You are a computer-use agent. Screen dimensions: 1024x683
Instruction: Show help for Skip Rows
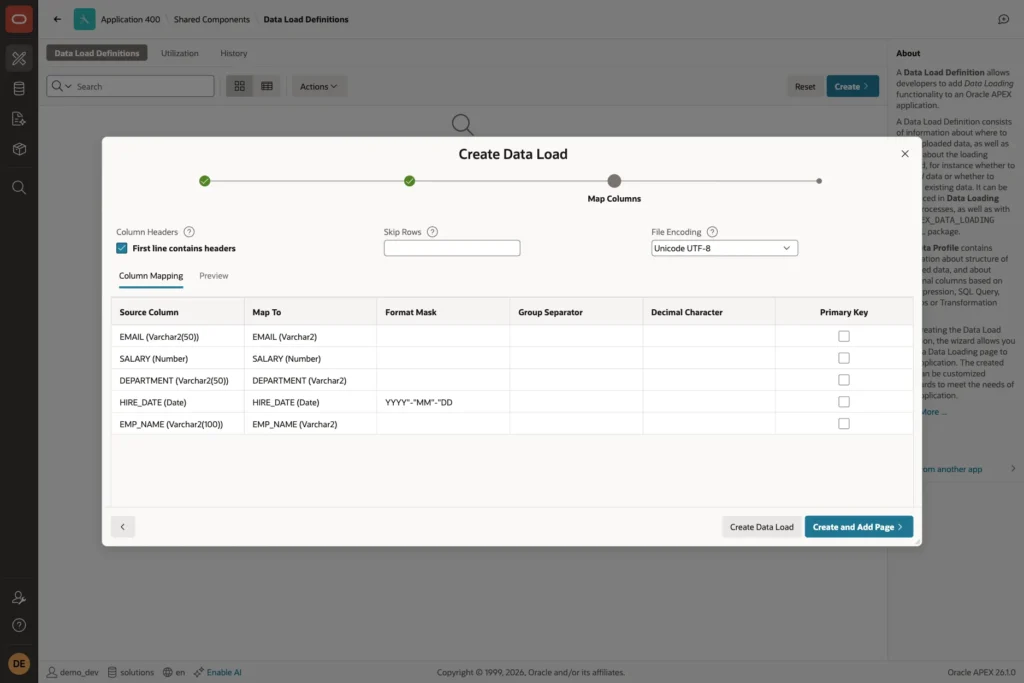pos(432,232)
